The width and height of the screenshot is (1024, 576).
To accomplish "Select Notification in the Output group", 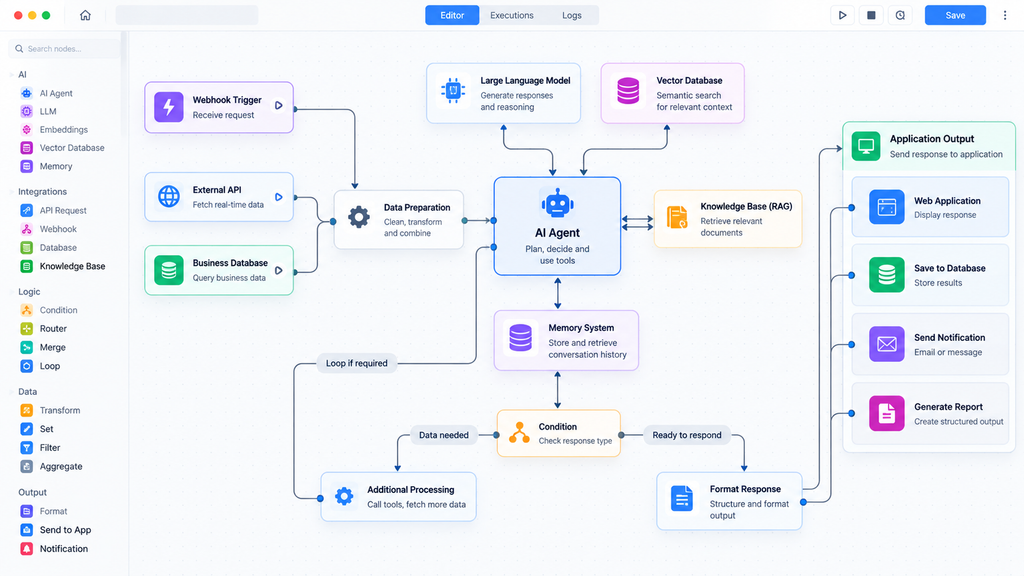I will point(63,549).
